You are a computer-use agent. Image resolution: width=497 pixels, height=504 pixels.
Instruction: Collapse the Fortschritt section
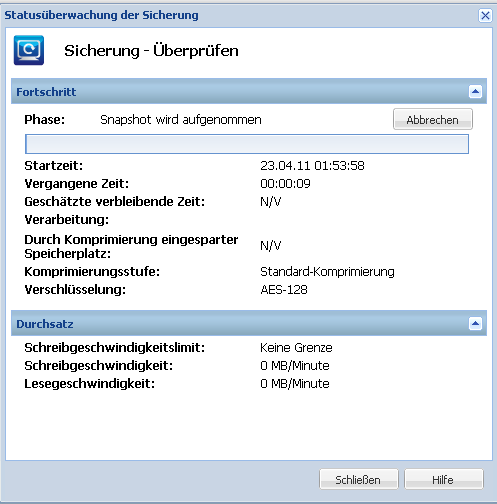475,91
